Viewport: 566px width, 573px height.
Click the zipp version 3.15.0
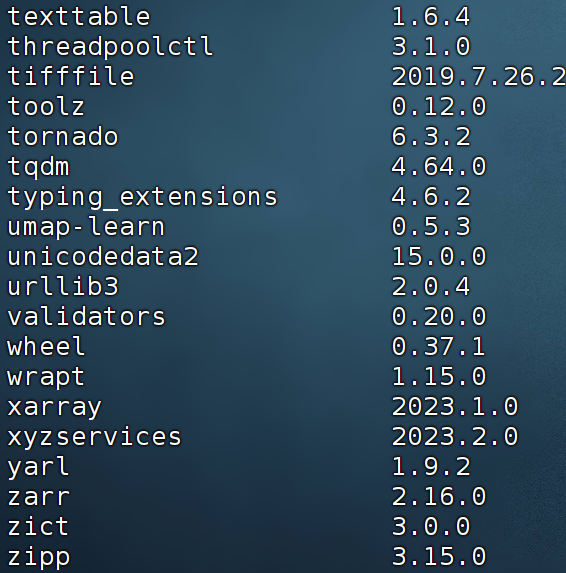[438, 556]
